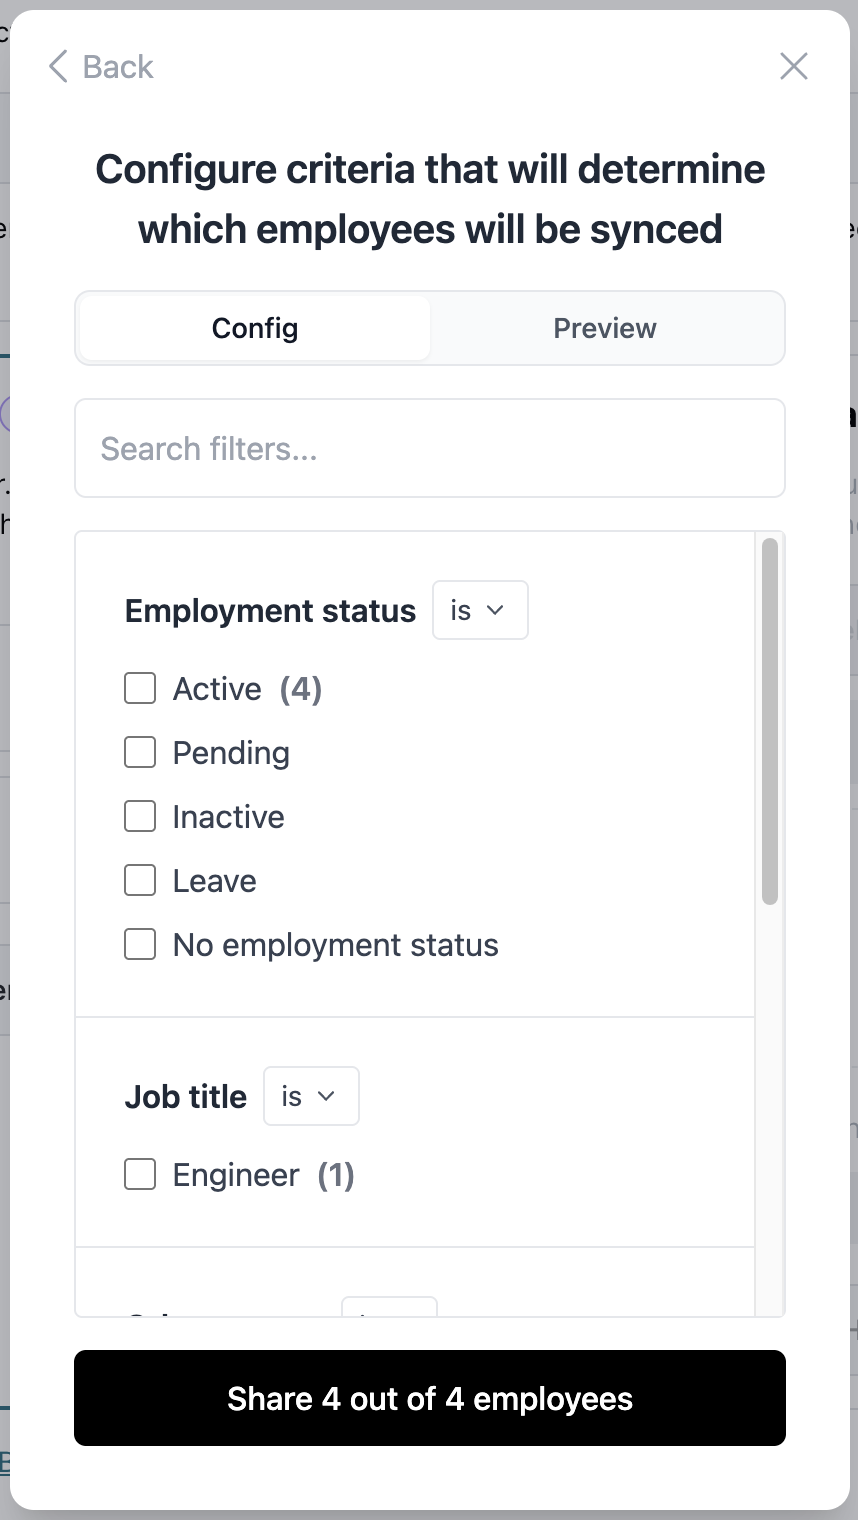Click the partially visible dropdown below Job title

pos(389,1307)
